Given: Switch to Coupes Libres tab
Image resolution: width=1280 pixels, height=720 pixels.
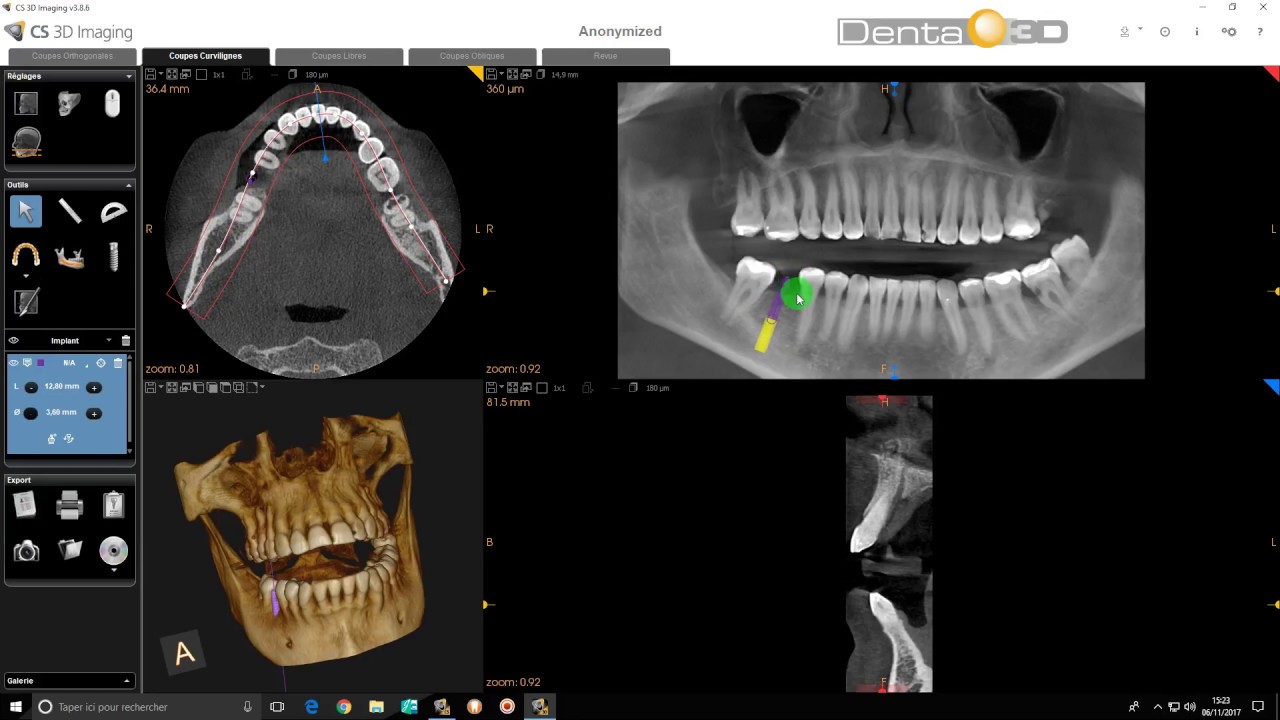Looking at the screenshot, I should coord(339,56).
